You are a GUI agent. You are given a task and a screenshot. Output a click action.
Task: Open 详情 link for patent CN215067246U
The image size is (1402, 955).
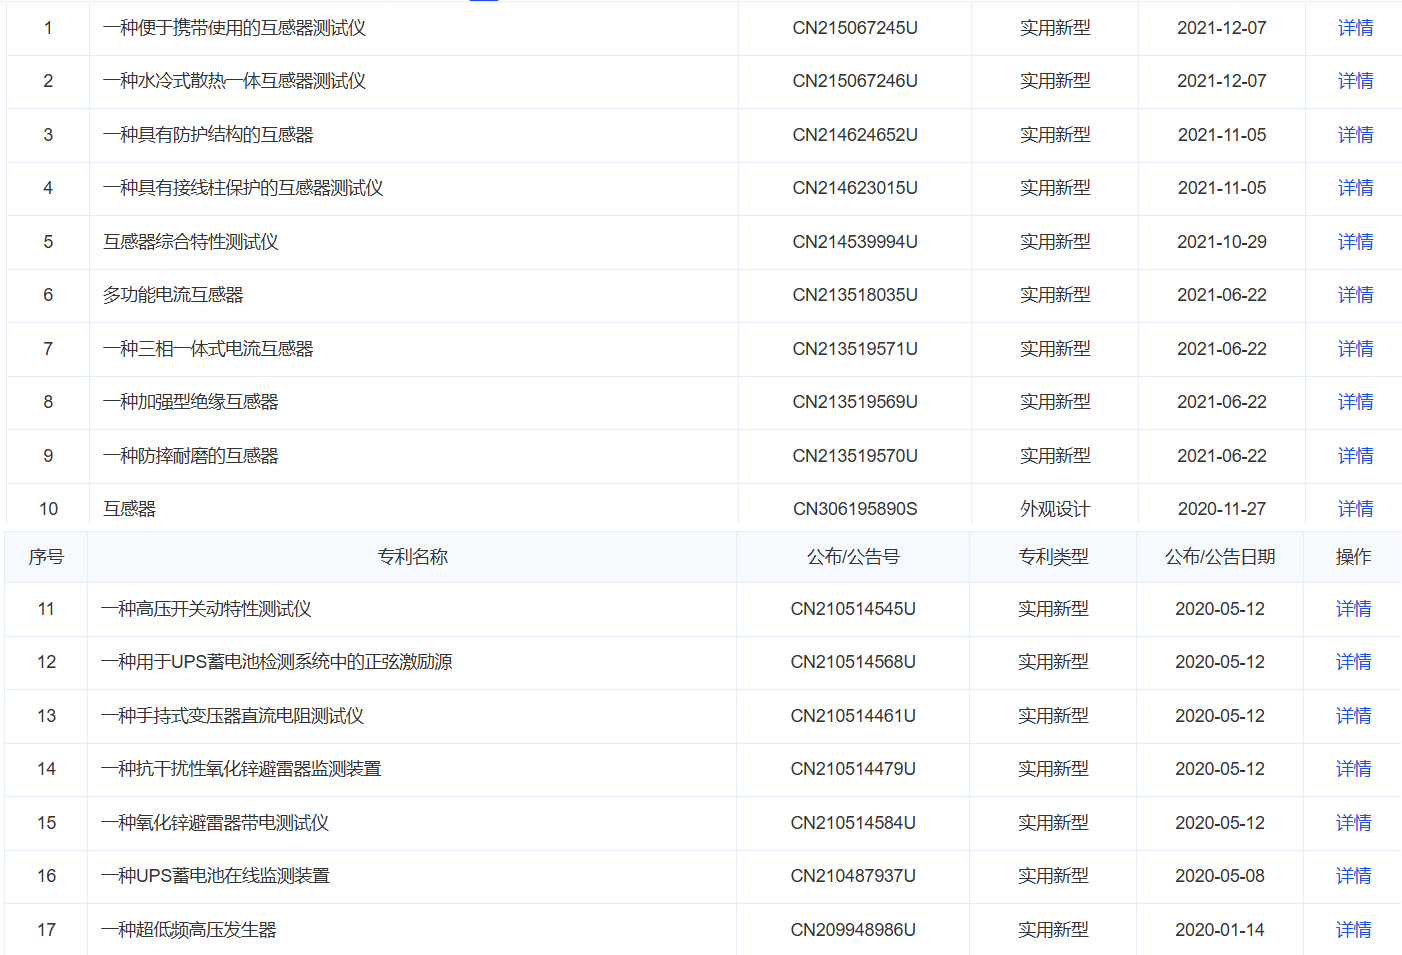1355,81
